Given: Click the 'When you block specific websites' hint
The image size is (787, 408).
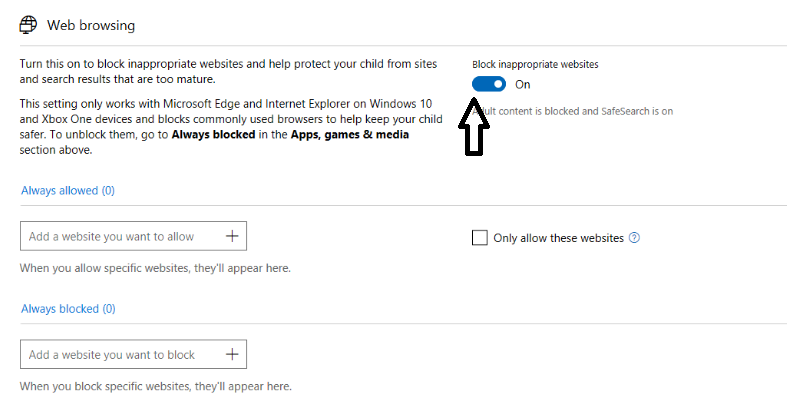Looking at the screenshot, I should pos(155,386).
